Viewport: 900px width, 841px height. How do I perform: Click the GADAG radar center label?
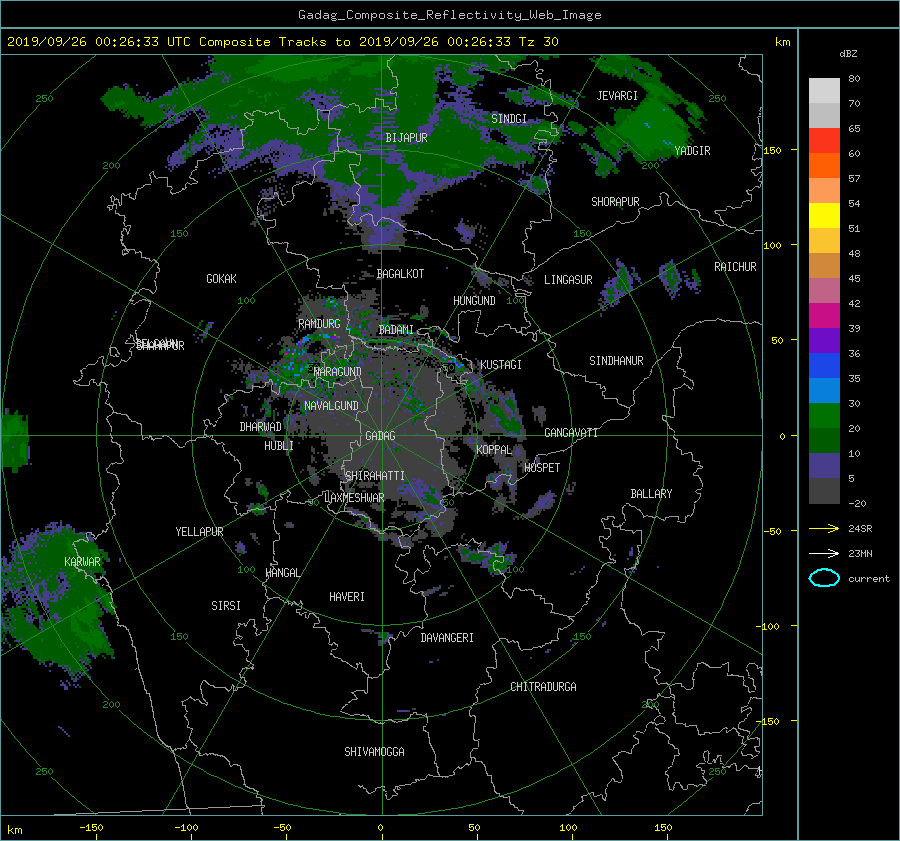(380, 436)
